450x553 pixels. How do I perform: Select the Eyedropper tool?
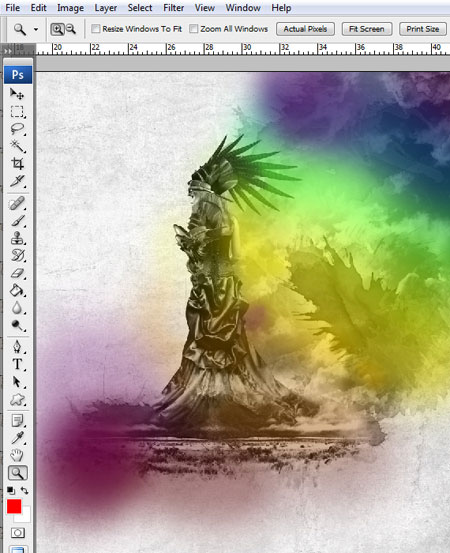(x=17, y=438)
